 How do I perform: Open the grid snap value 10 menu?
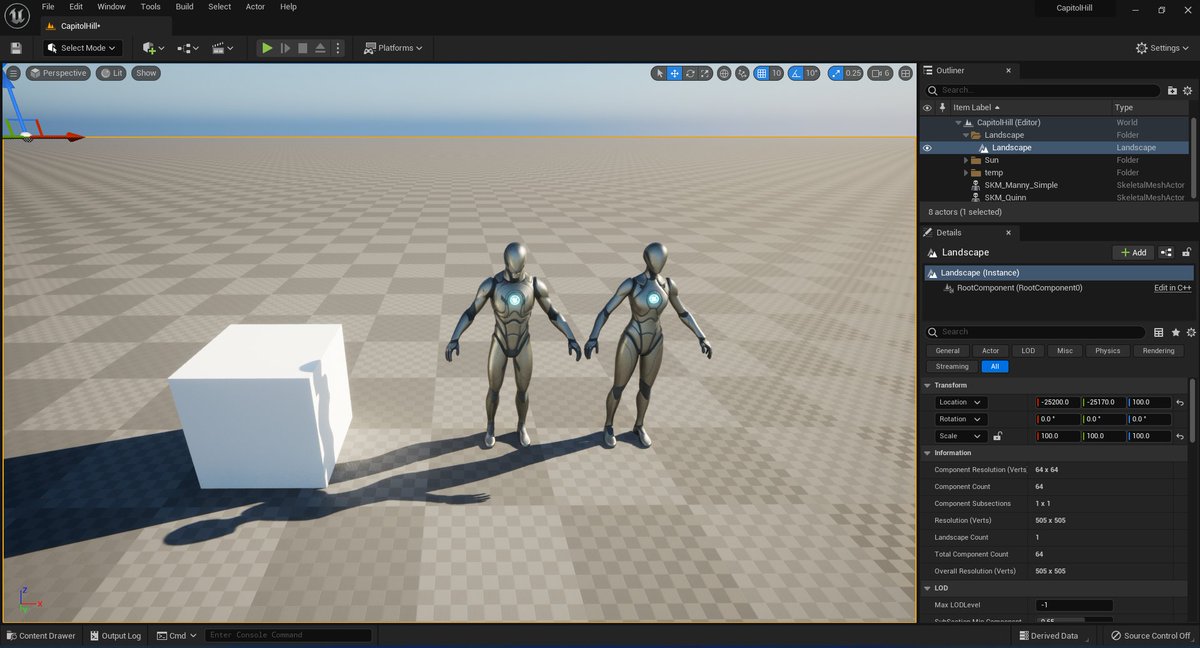point(776,73)
